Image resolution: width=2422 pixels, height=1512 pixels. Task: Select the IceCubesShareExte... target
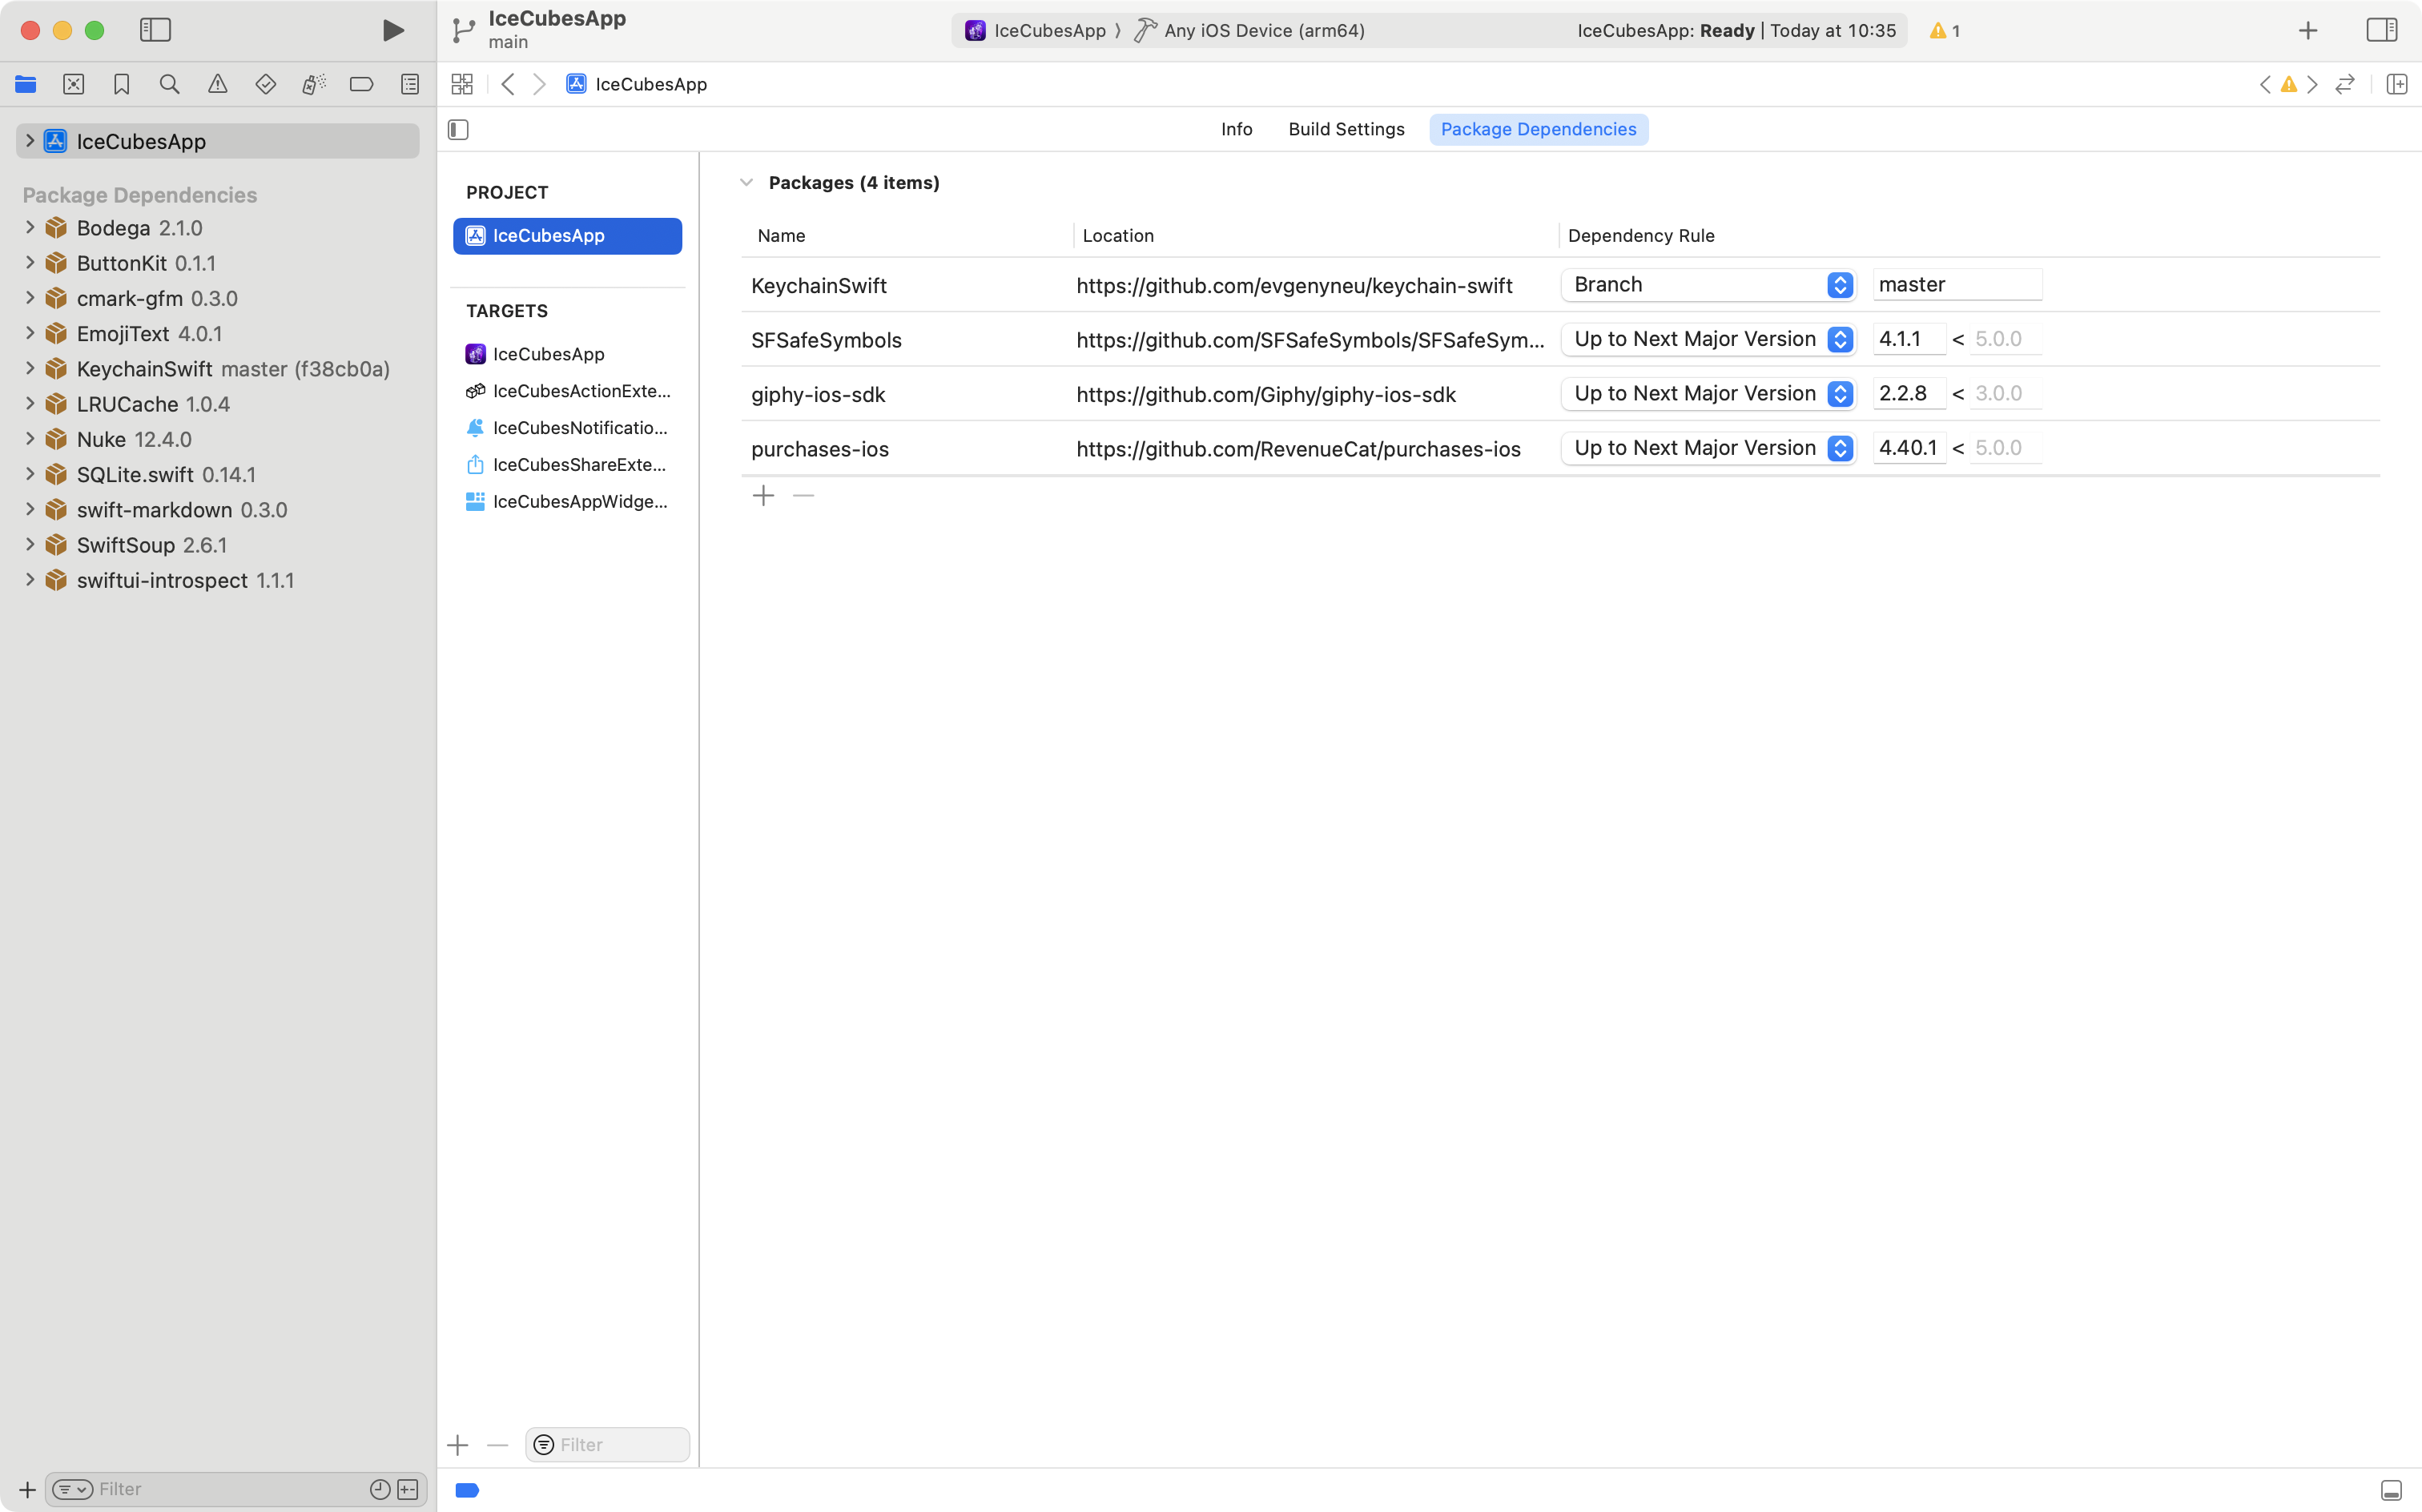click(578, 465)
